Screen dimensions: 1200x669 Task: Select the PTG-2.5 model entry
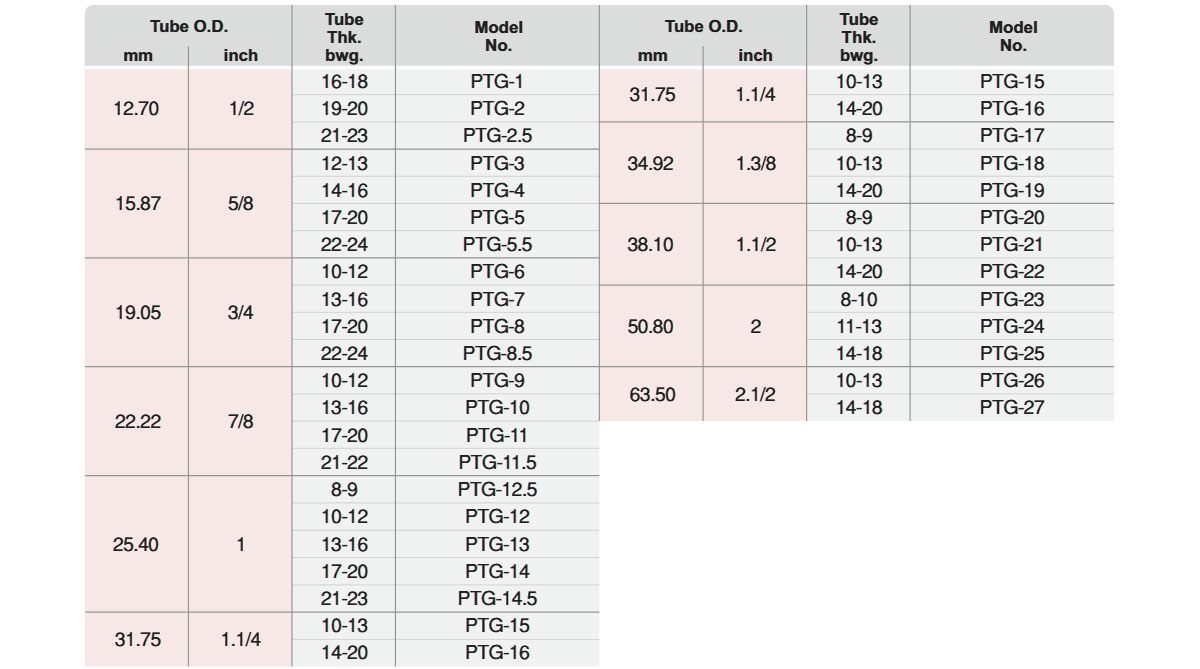coord(497,136)
